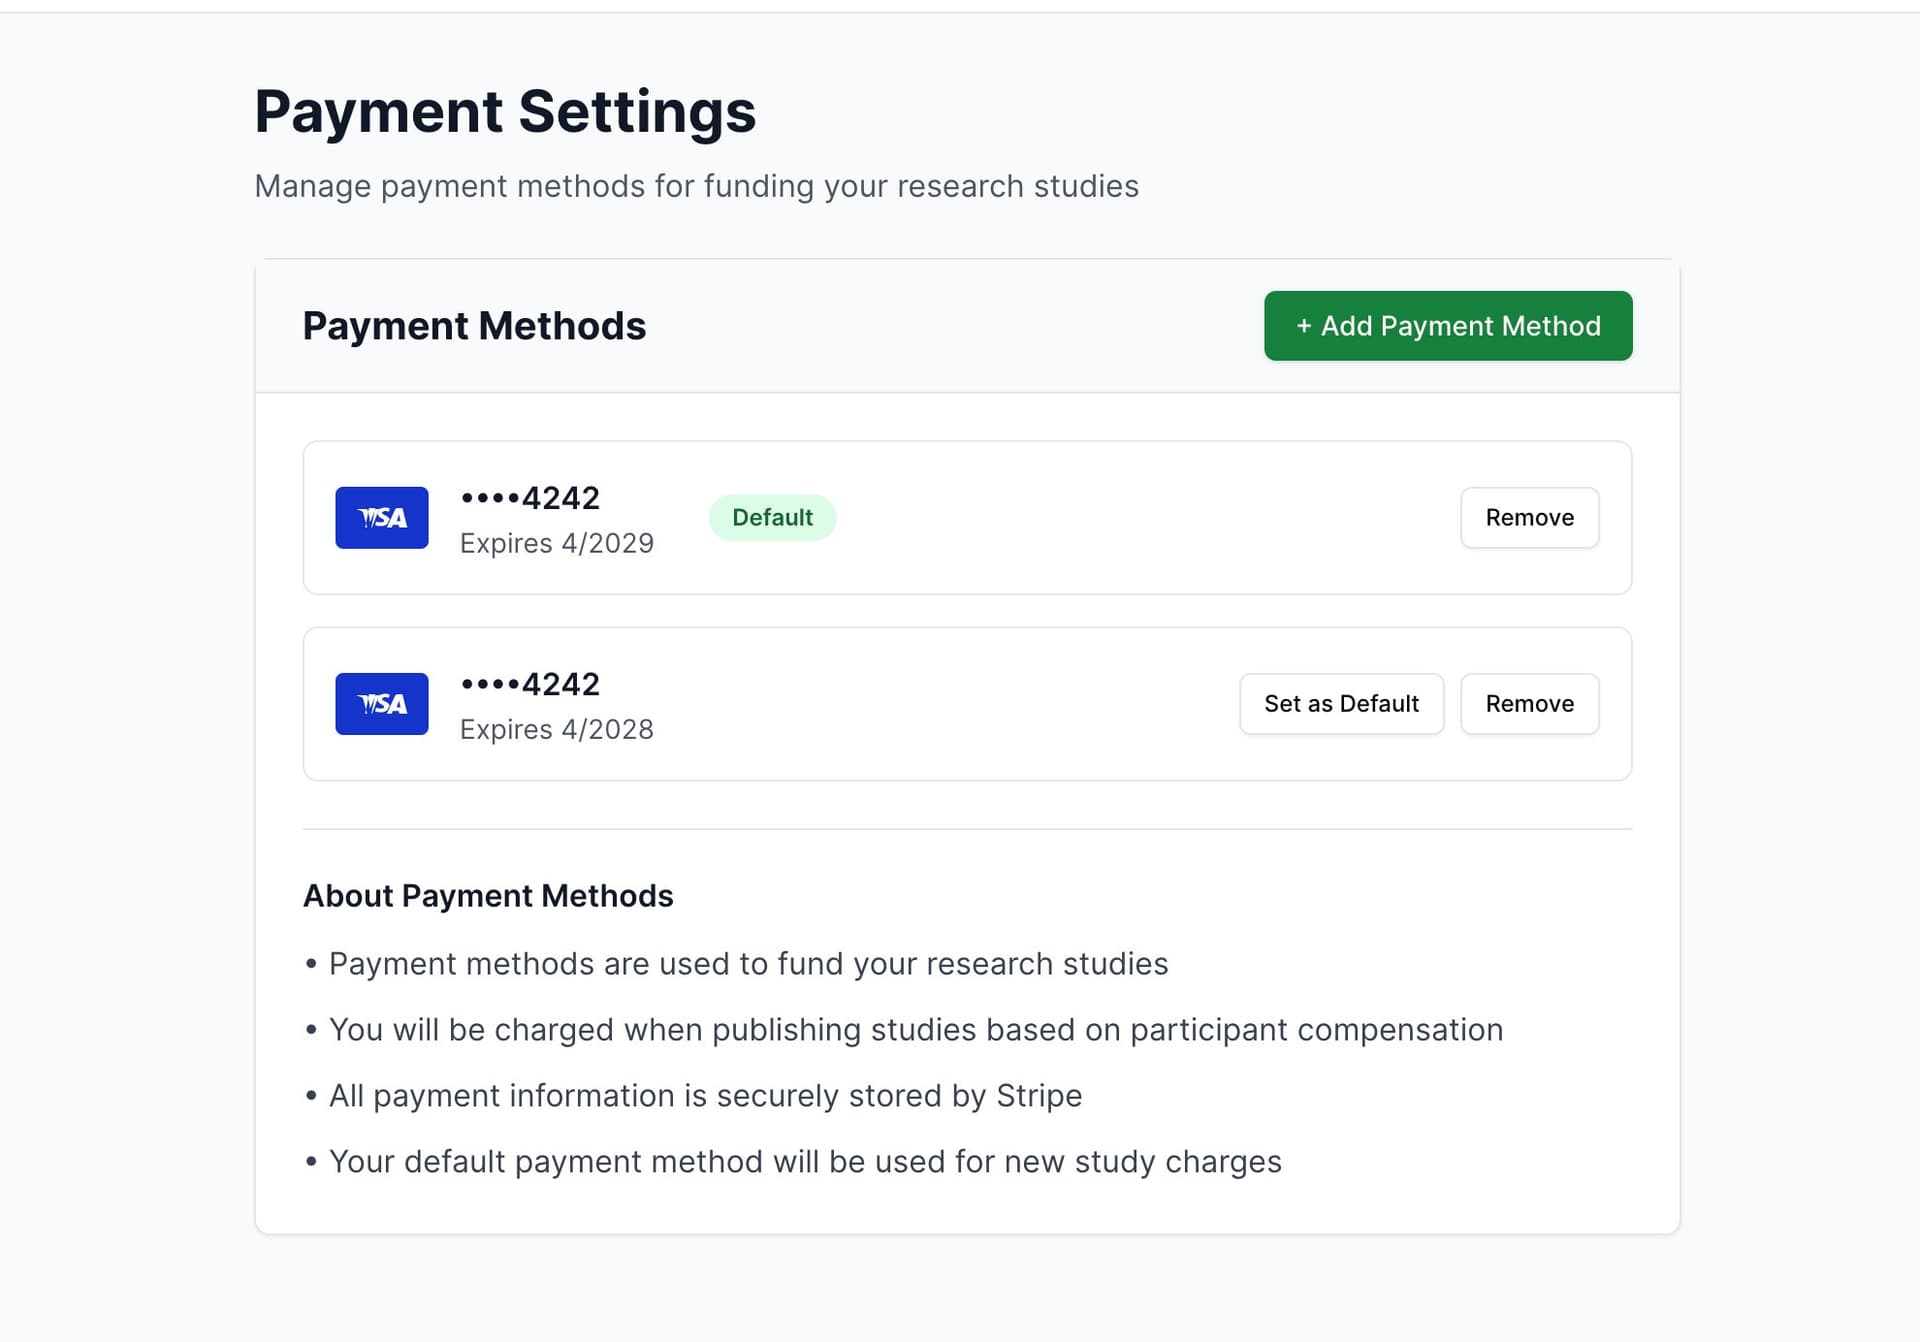The height and width of the screenshot is (1342, 1920).
Task: Select the first card's payment method row
Action: click(x=967, y=517)
